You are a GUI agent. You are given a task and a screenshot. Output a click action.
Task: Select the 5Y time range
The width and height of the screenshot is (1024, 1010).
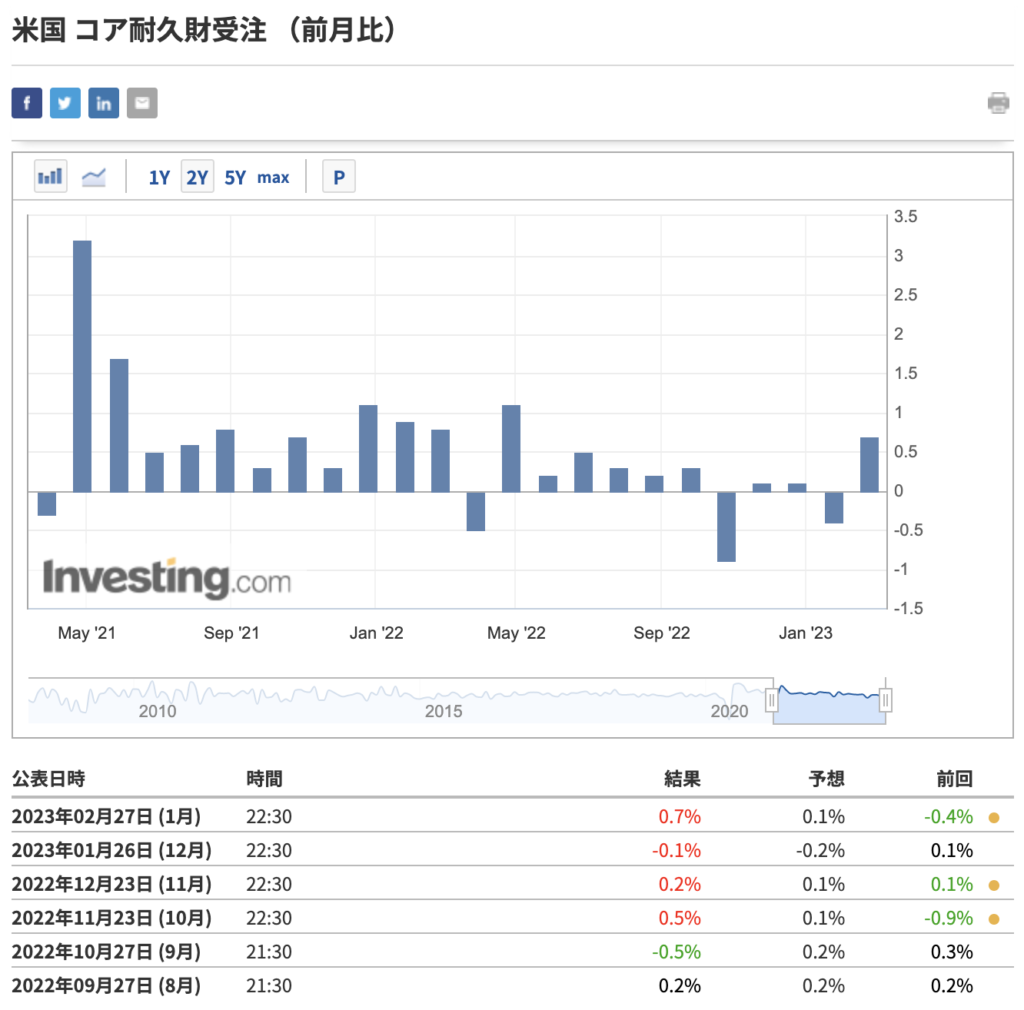235,178
